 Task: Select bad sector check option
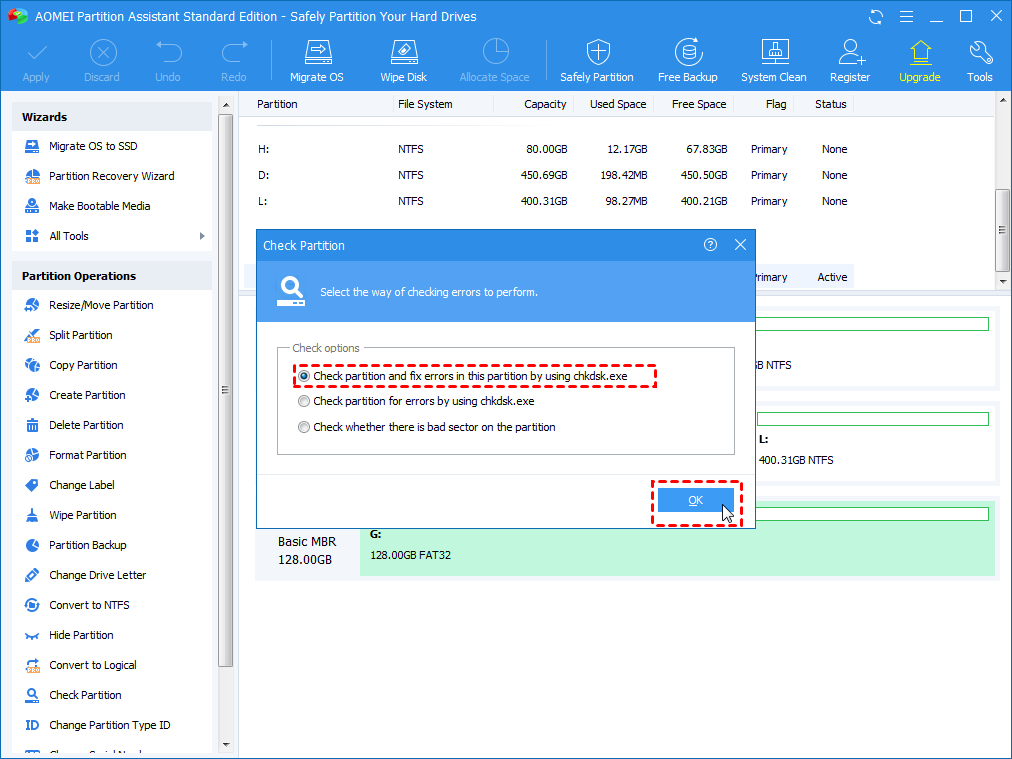[427, 427]
